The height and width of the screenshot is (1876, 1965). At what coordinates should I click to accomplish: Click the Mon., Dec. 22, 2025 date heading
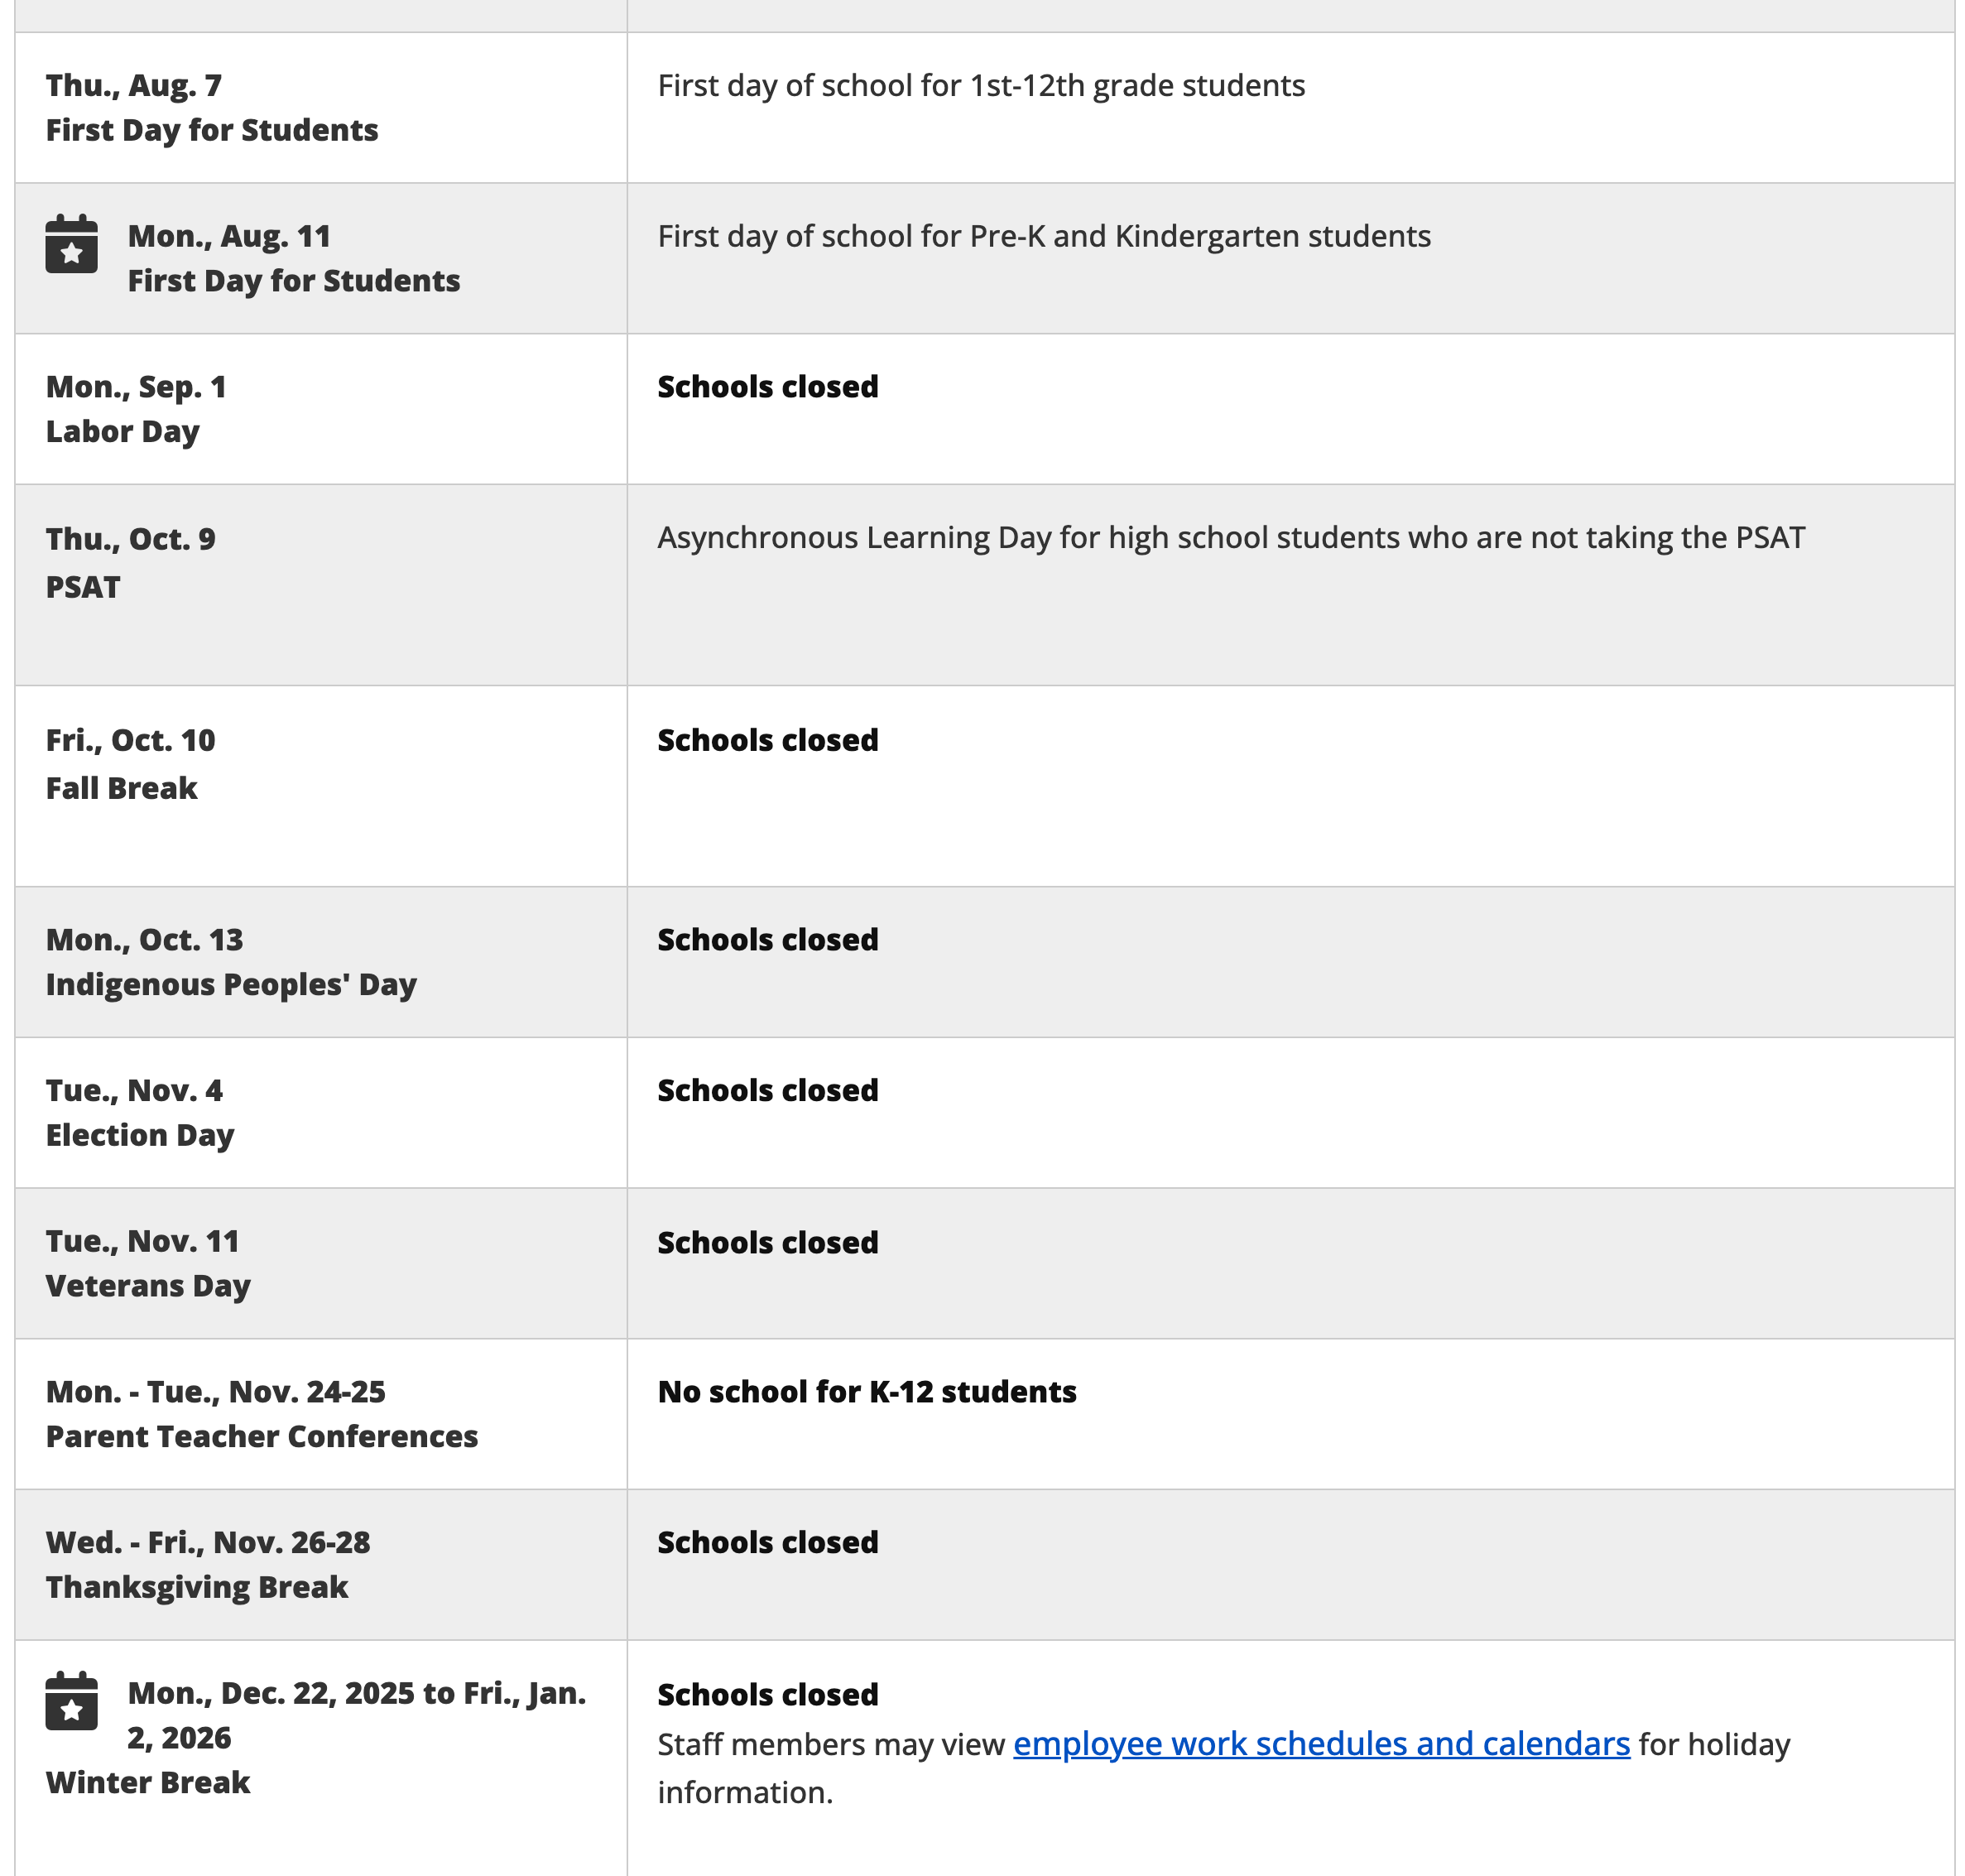(x=356, y=1693)
